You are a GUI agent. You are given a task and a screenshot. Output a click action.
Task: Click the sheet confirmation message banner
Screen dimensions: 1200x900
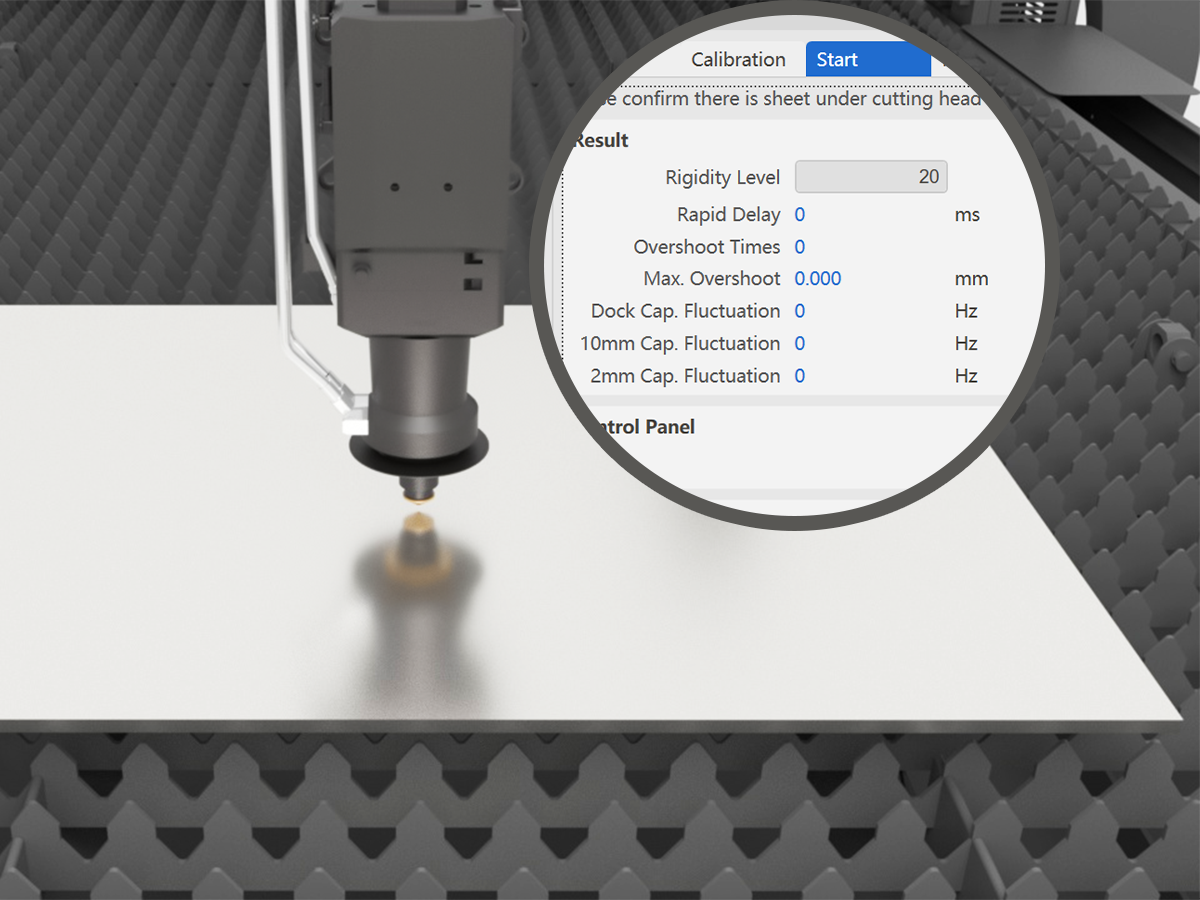790,99
